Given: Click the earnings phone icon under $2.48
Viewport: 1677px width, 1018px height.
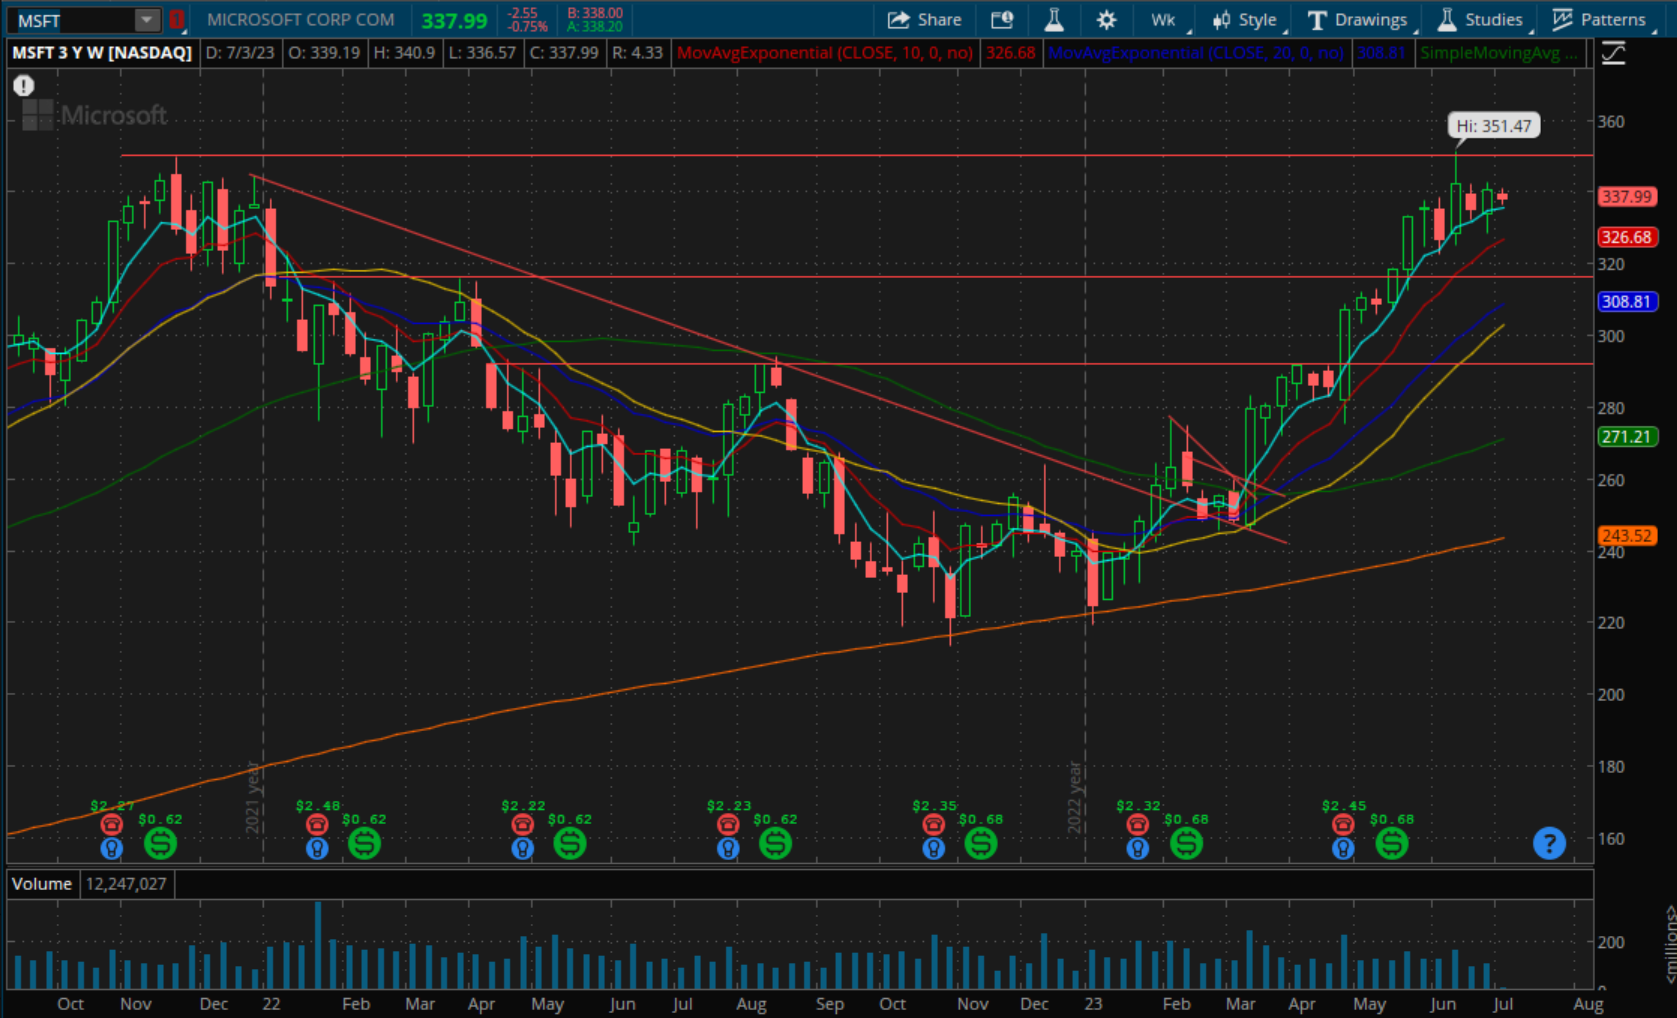Looking at the screenshot, I should pos(317,824).
